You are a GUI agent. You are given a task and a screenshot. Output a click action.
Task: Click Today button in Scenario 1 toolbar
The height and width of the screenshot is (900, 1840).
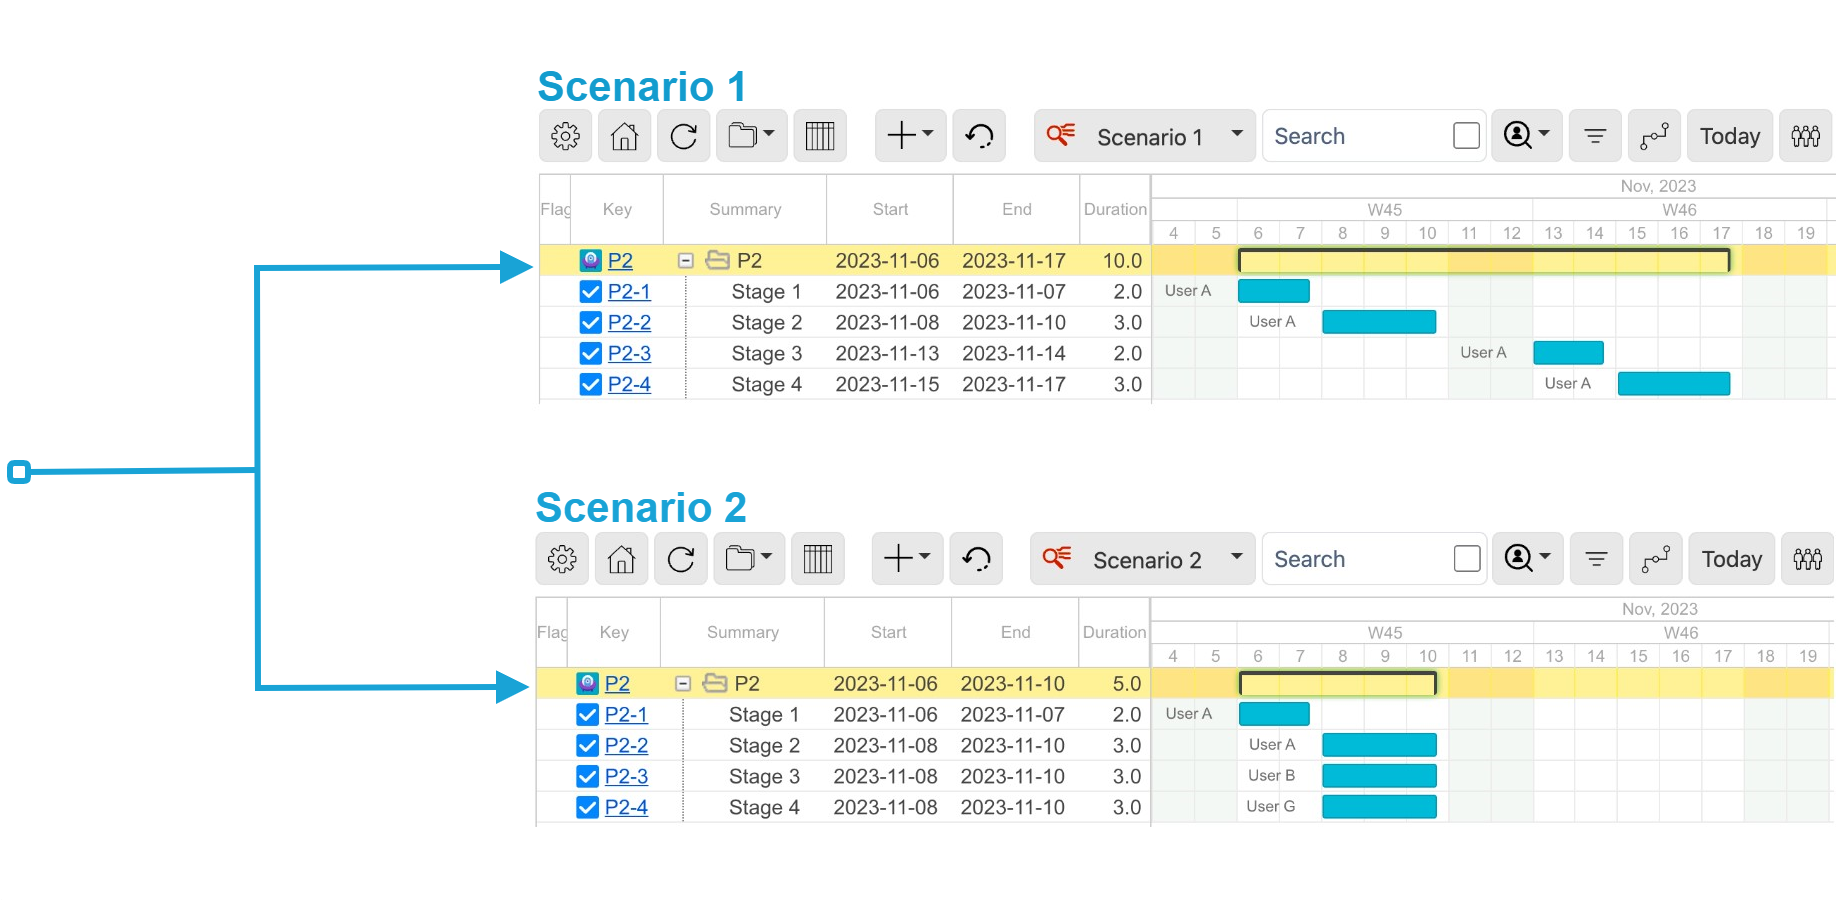pos(1730,136)
